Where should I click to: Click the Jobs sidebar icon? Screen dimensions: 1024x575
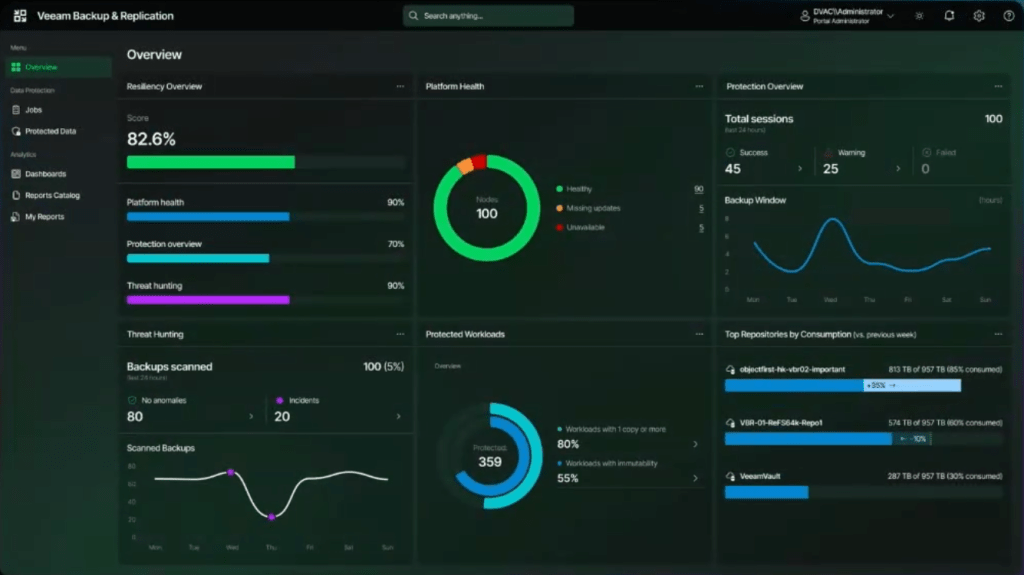pyautogui.click(x=16, y=110)
